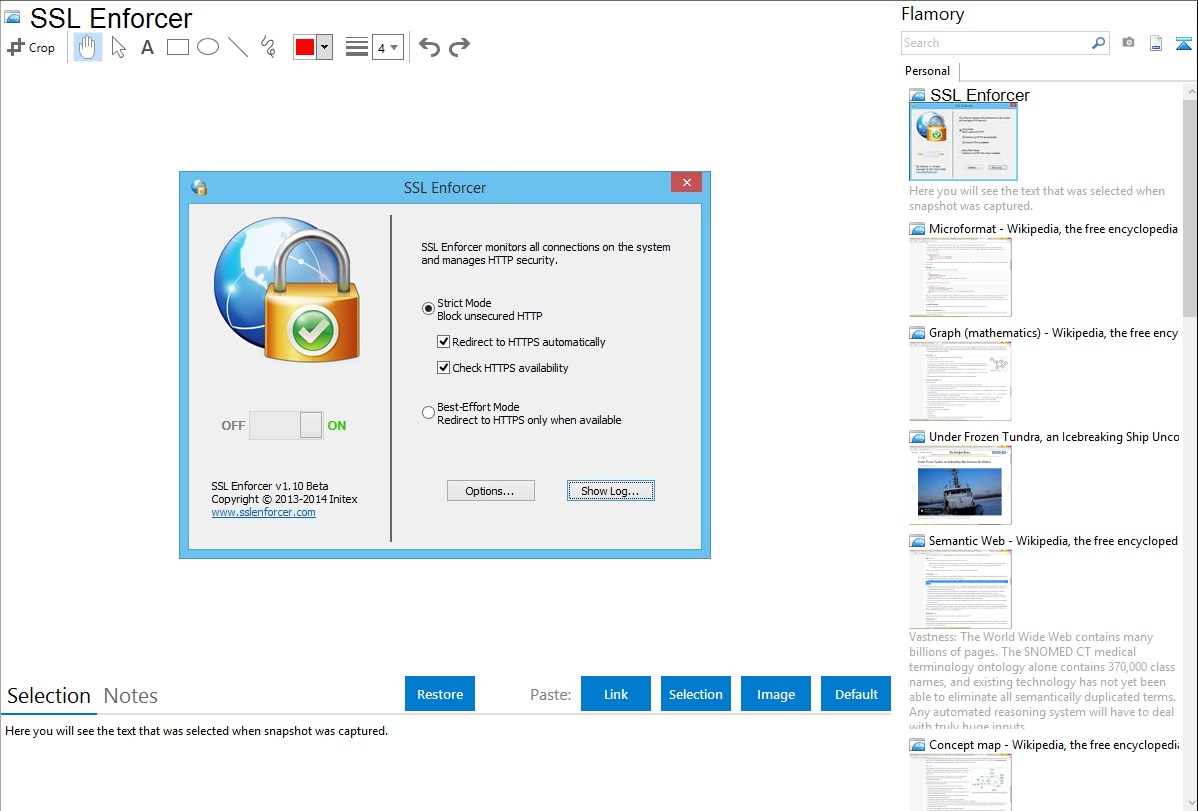
Task: Click the page document icon in Flamory
Action: click(x=1156, y=43)
